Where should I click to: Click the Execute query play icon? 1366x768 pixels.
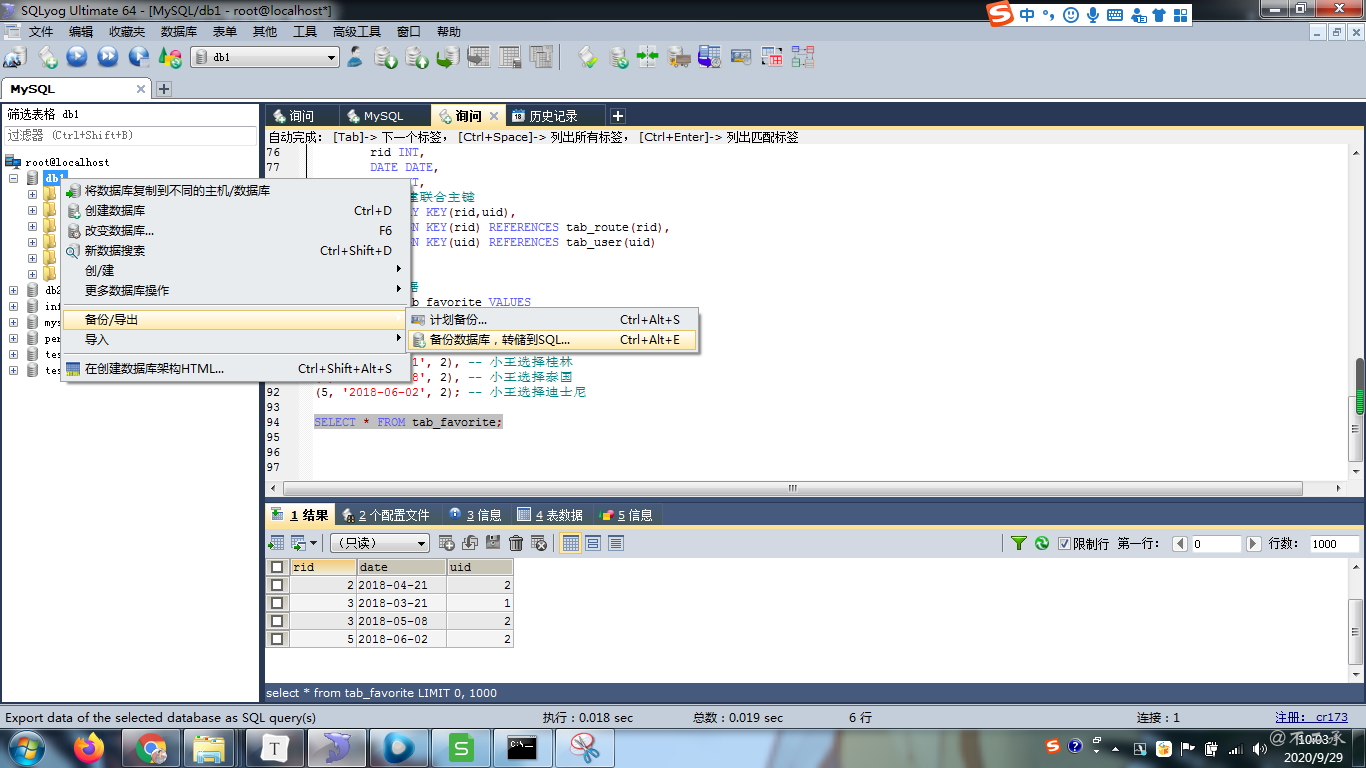pos(77,58)
